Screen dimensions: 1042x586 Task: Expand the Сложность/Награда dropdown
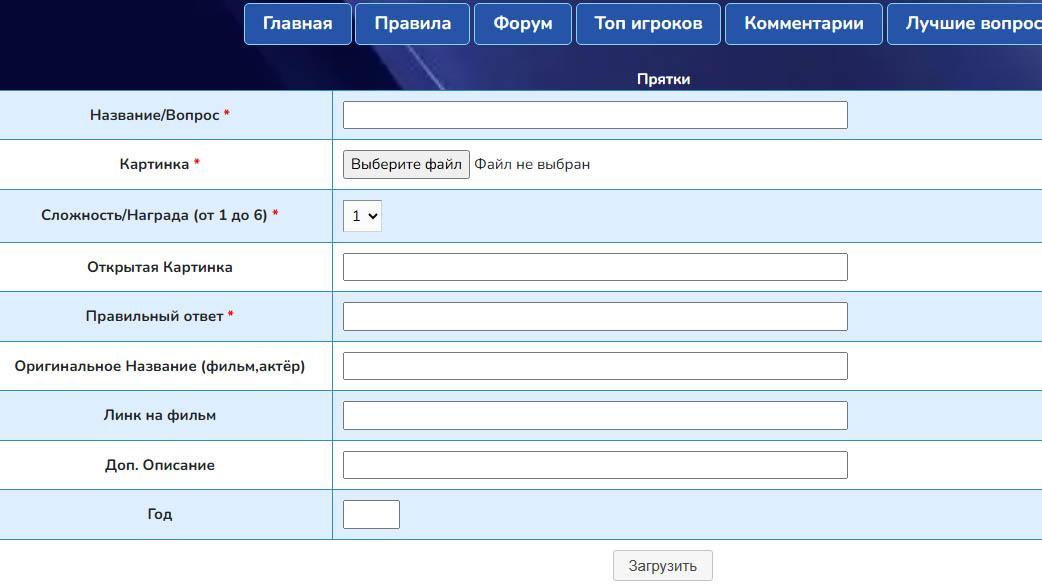[362, 216]
